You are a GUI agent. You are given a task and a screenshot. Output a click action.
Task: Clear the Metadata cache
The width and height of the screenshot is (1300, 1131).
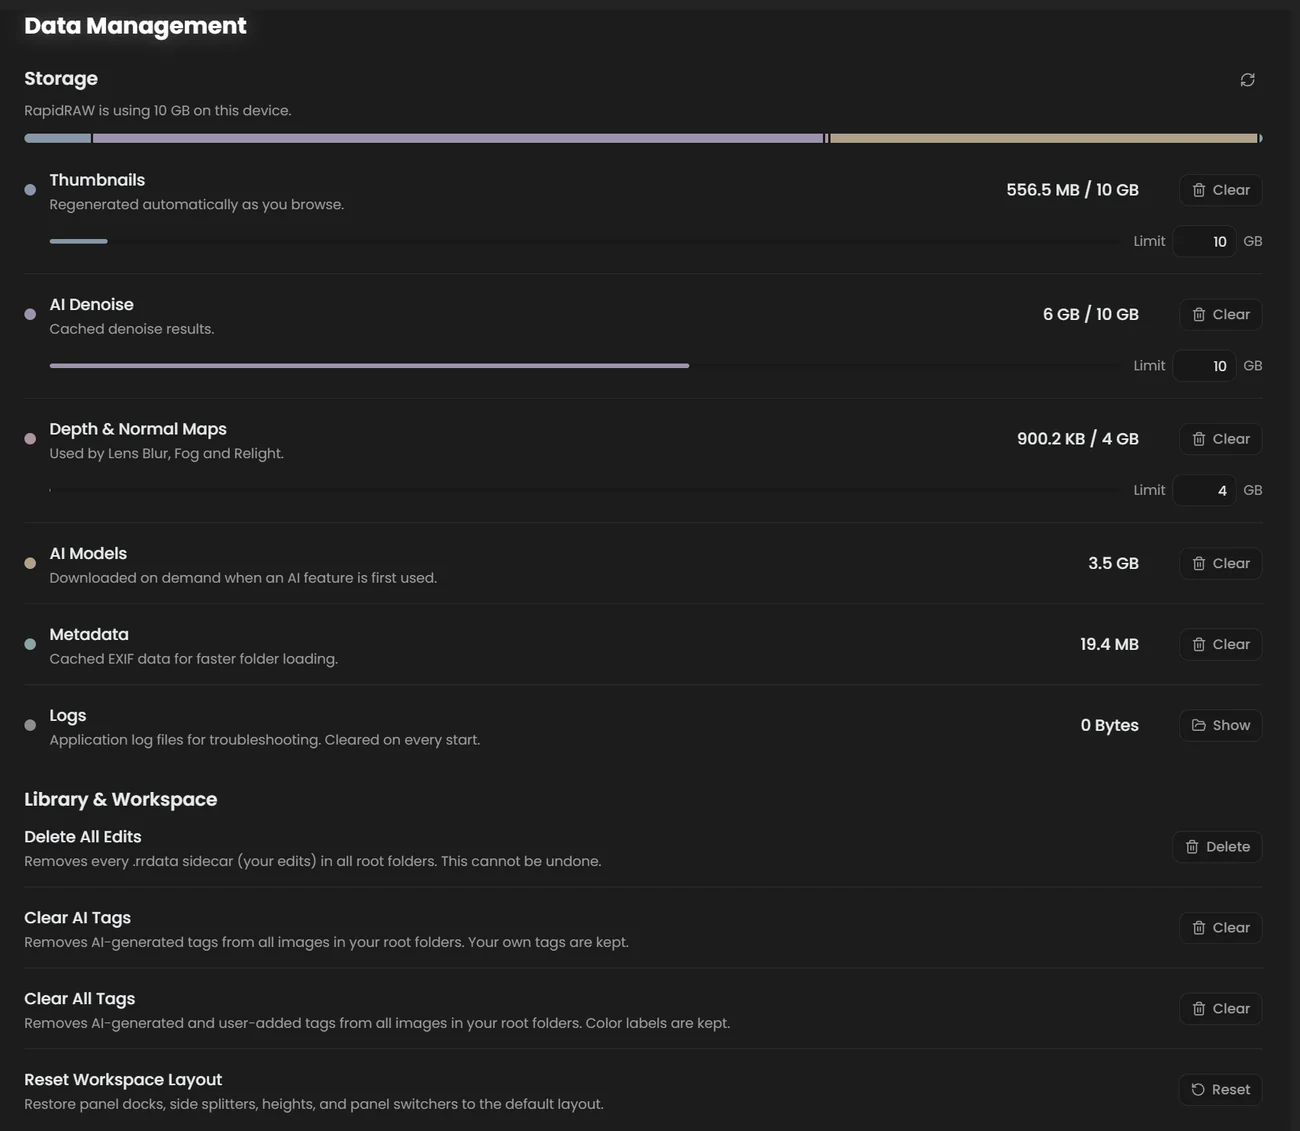pos(1220,644)
